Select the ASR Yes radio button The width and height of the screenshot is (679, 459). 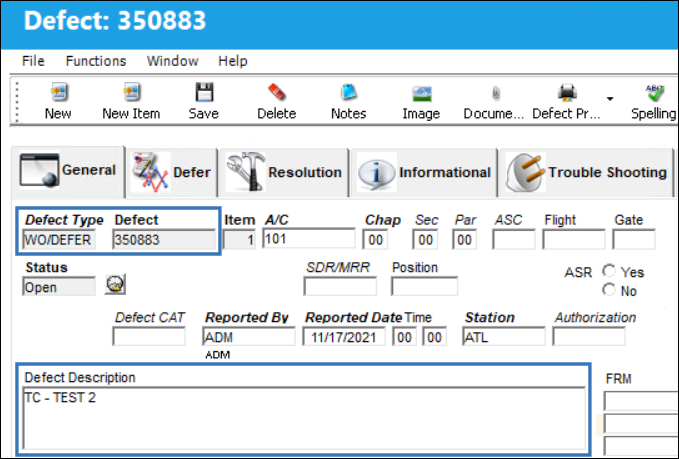609,272
